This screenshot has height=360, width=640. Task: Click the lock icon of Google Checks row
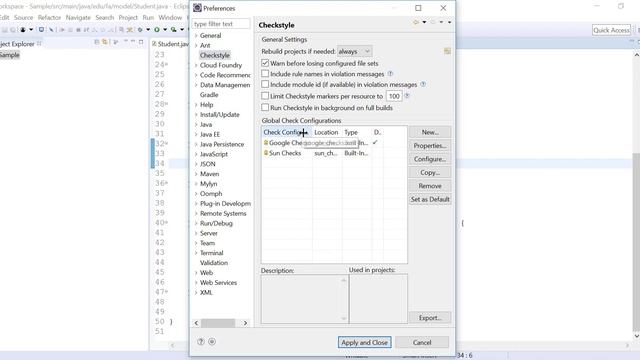[266, 142]
